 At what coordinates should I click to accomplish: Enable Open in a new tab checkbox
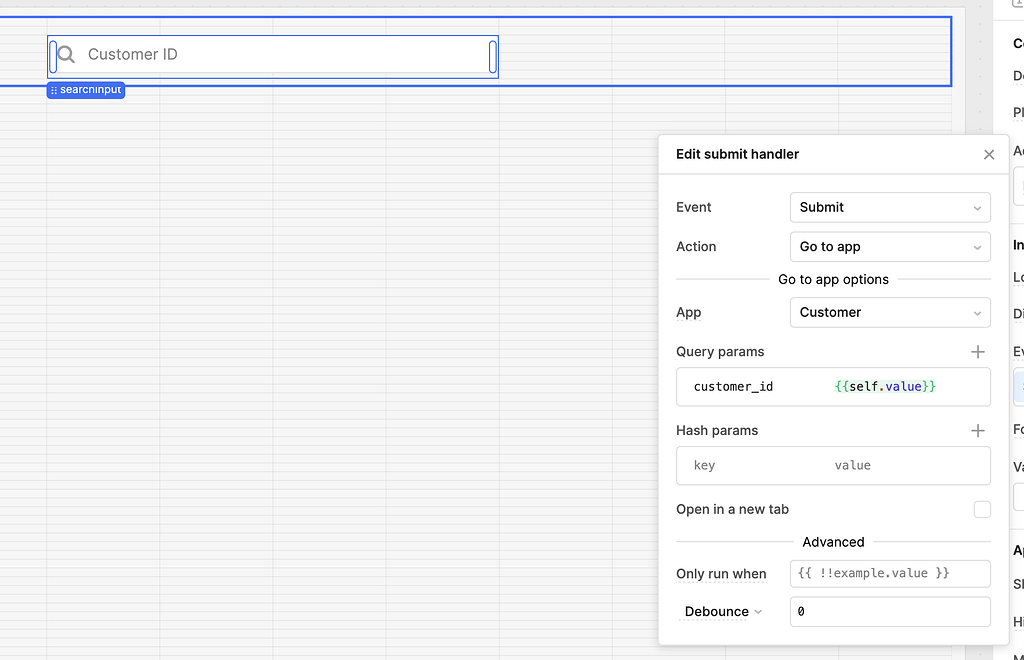tap(982, 510)
